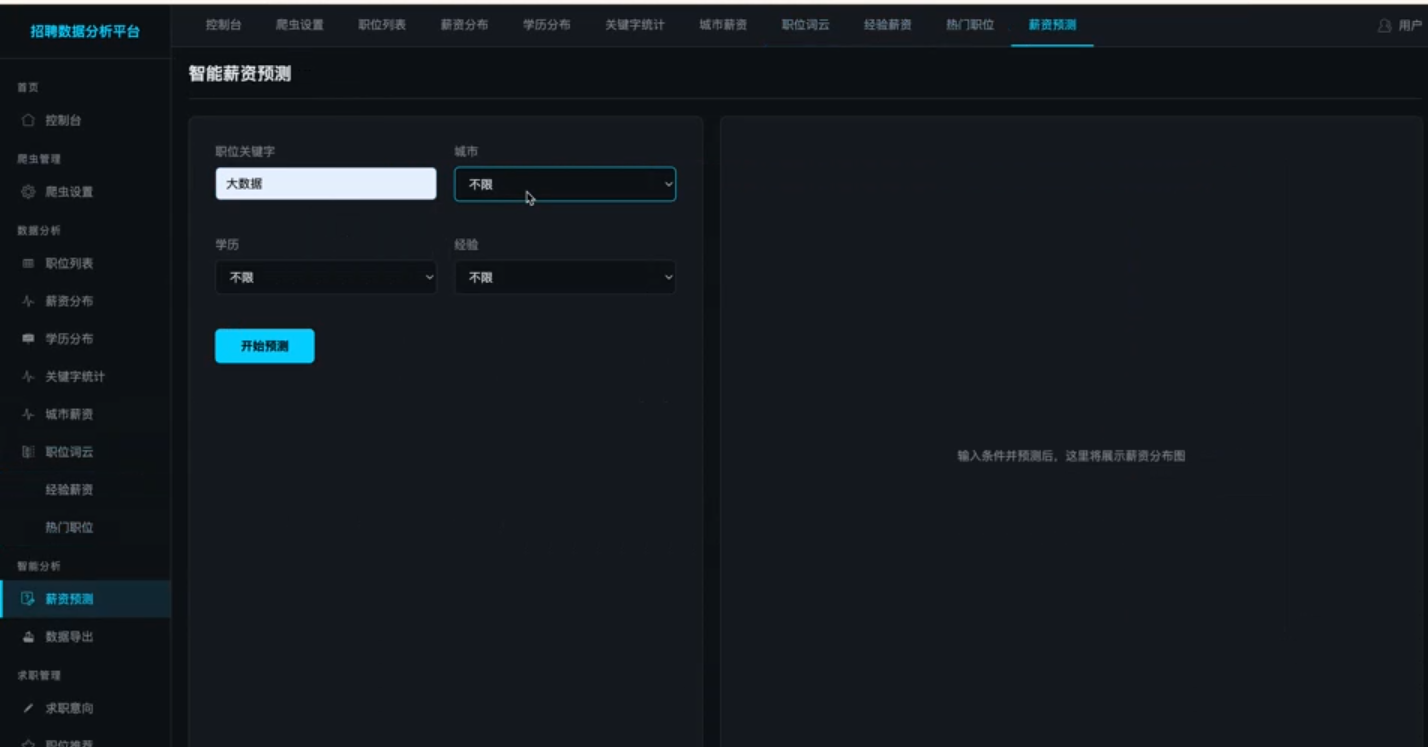Switch to the 薪资分布 top tab

464,25
